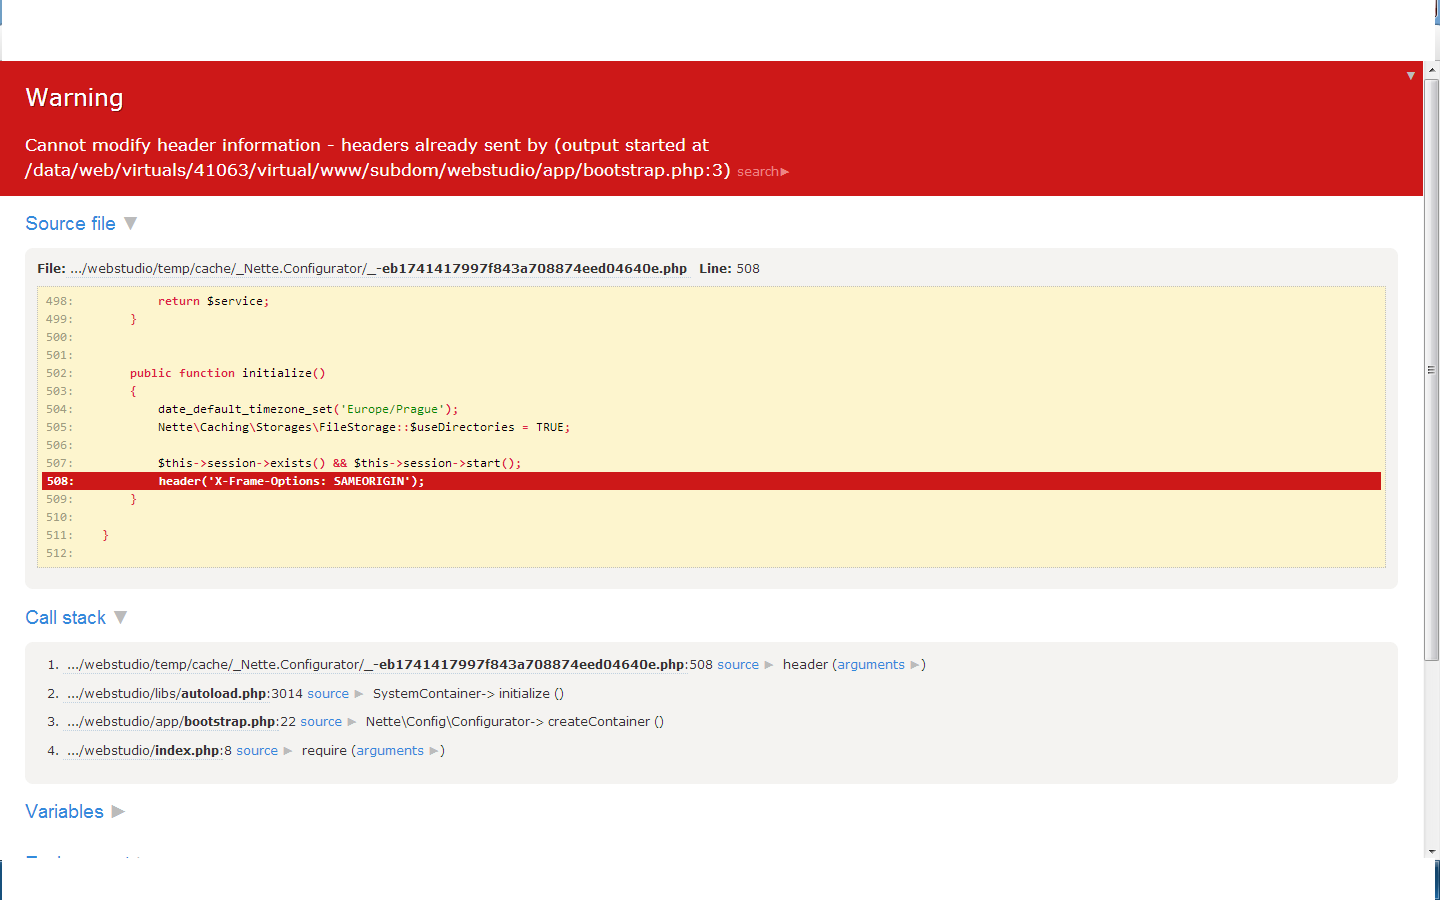Expand arguments of the require call
This screenshot has width=1440, height=900.
coord(390,751)
